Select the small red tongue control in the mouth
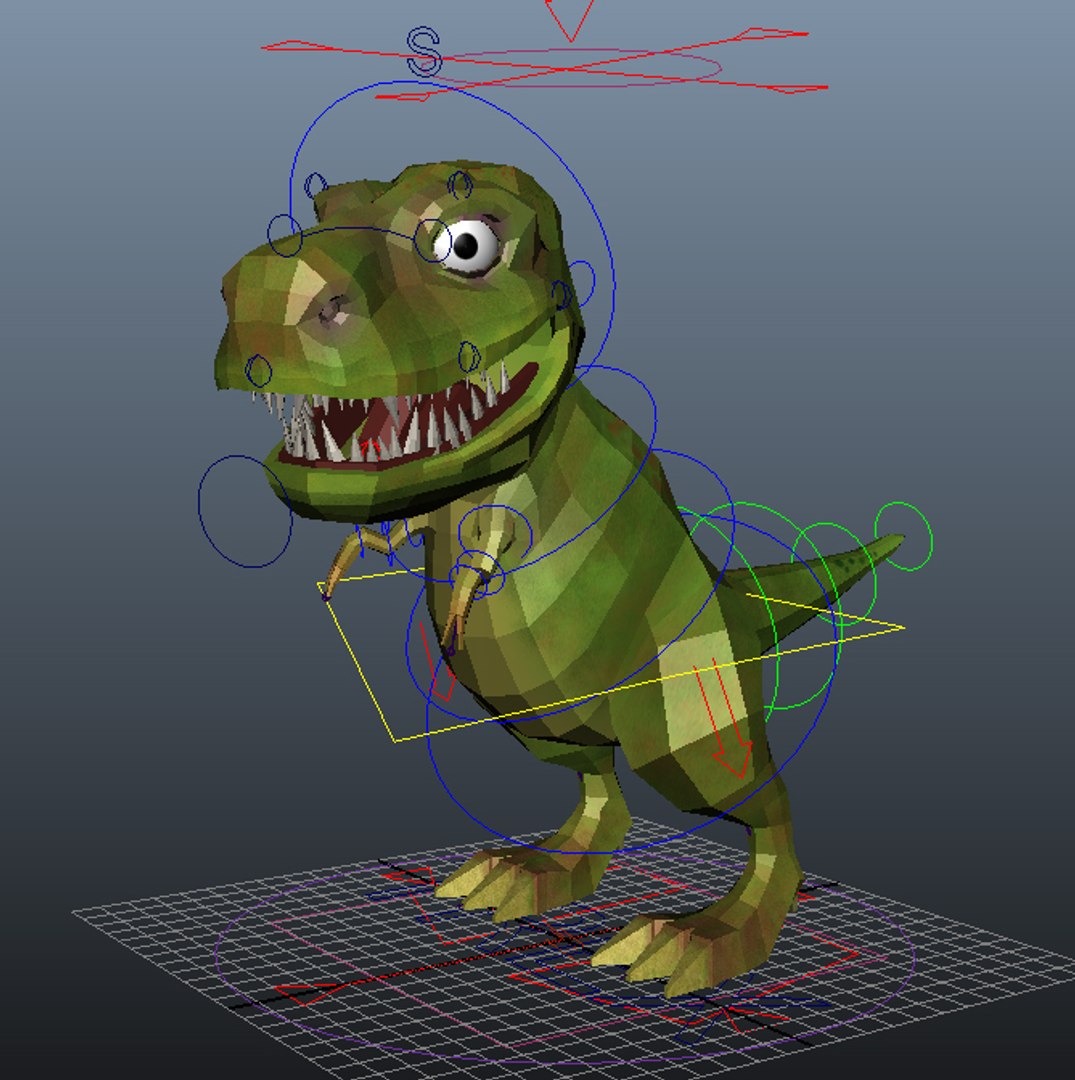Image resolution: width=1075 pixels, height=1080 pixels. point(370,448)
